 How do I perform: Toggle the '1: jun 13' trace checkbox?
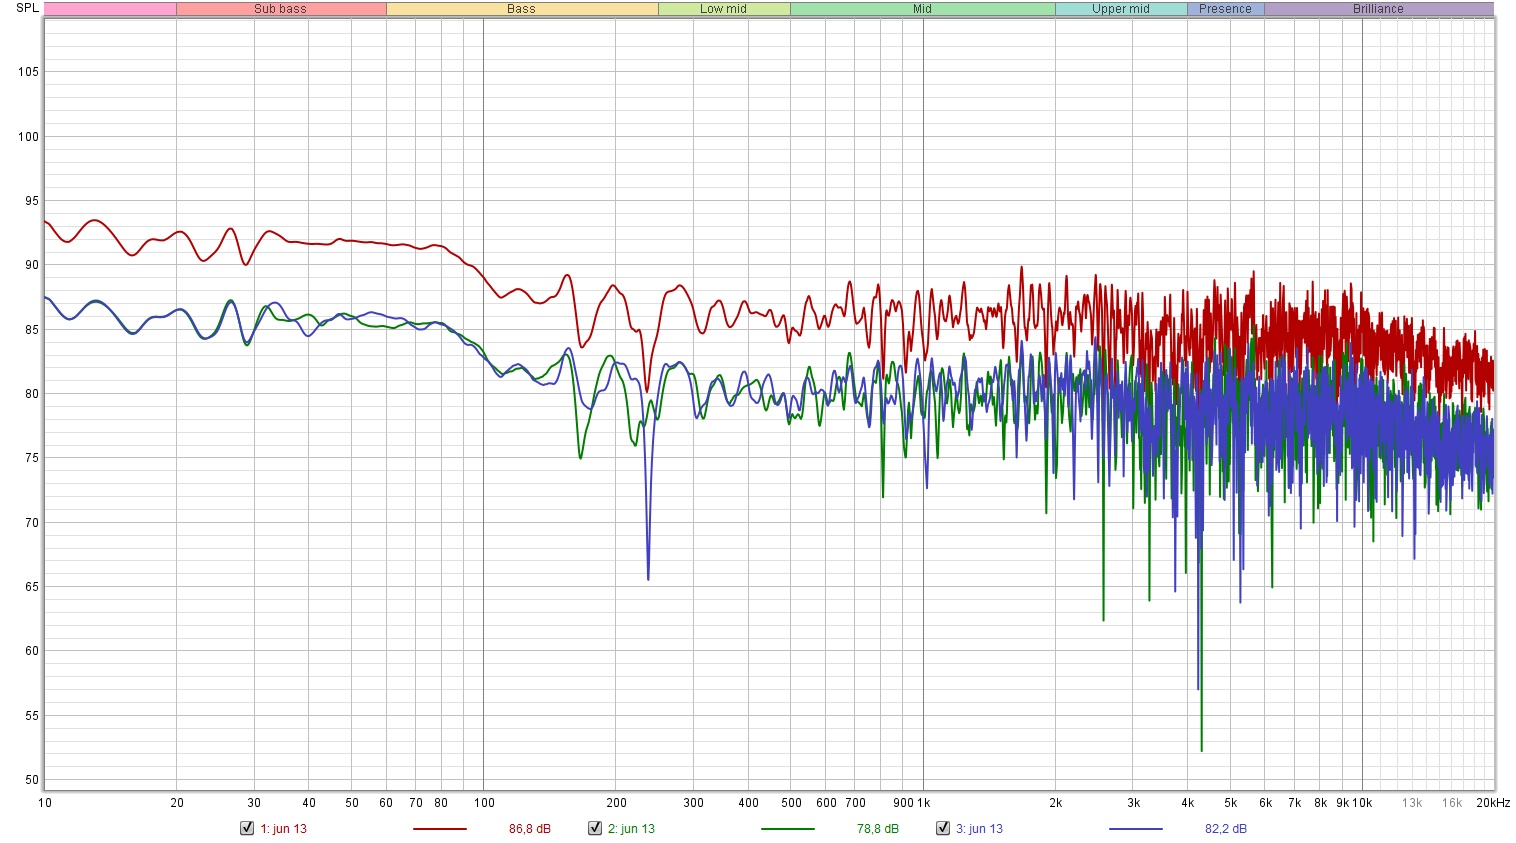[247, 828]
